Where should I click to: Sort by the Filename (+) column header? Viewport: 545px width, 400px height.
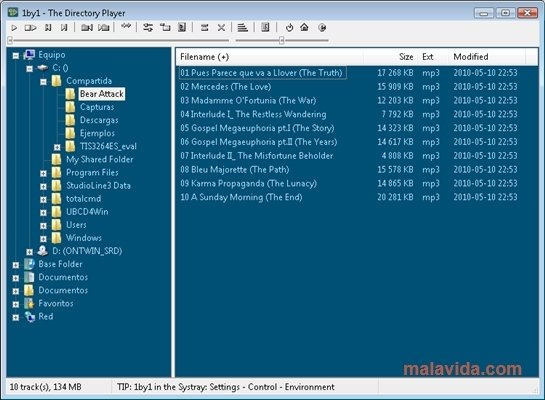[x=204, y=57]
